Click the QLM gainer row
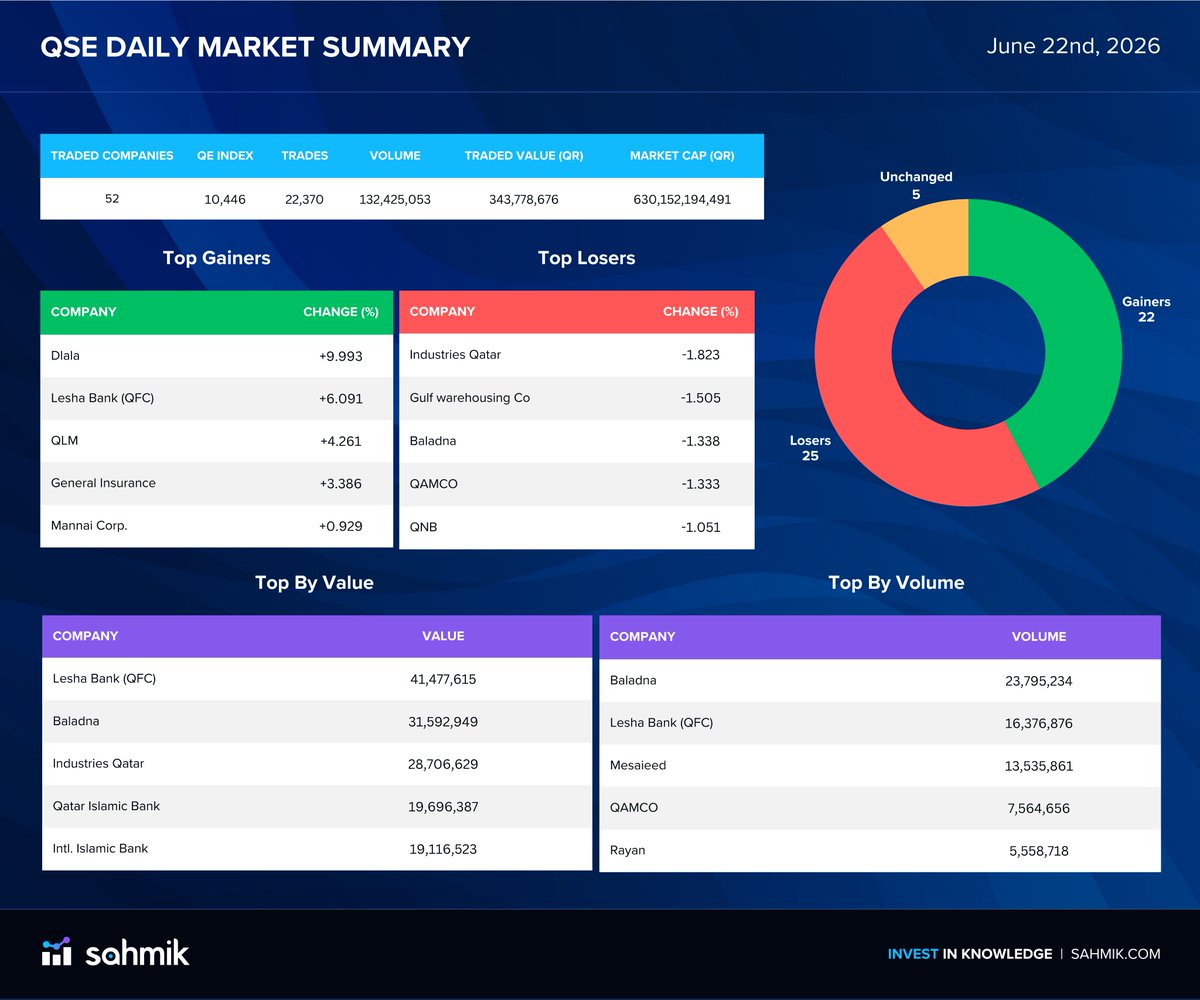The width and height of the screenshot is (1200, 1000). pyautogui.click(x=217, y=441)
